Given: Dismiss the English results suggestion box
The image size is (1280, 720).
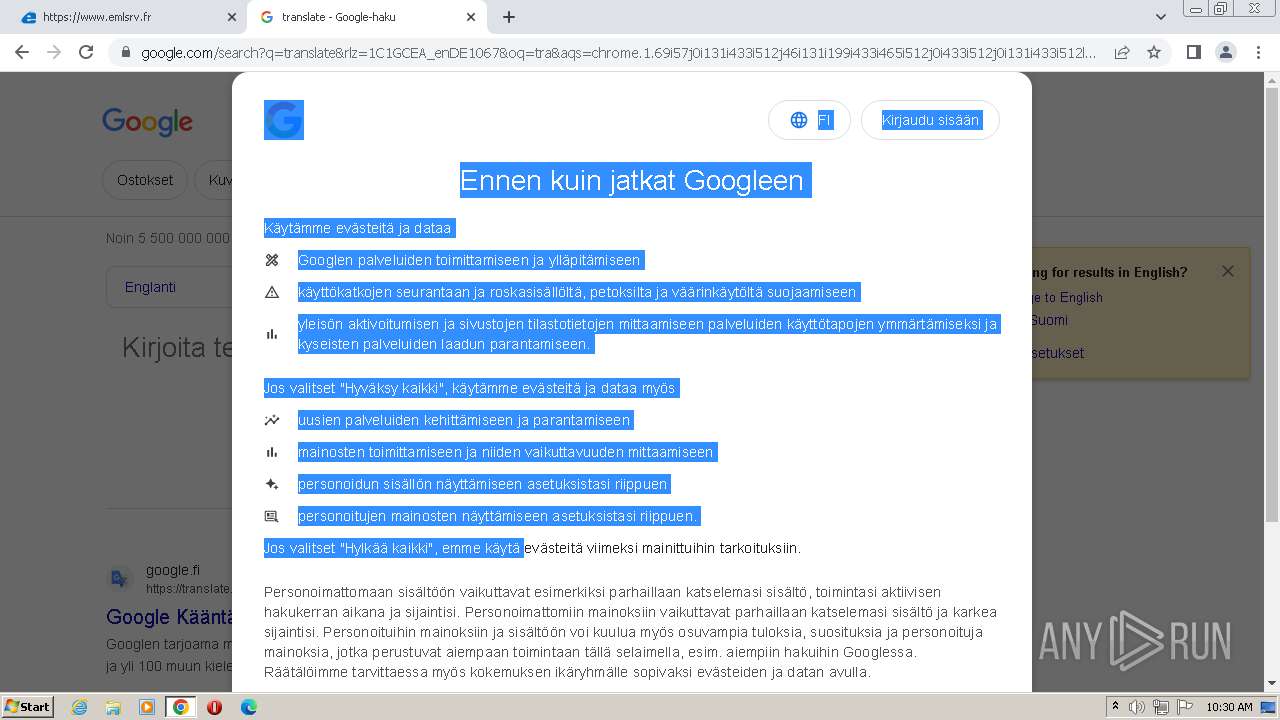Looking at the screenshot, I should click(x=1228, y=271).
